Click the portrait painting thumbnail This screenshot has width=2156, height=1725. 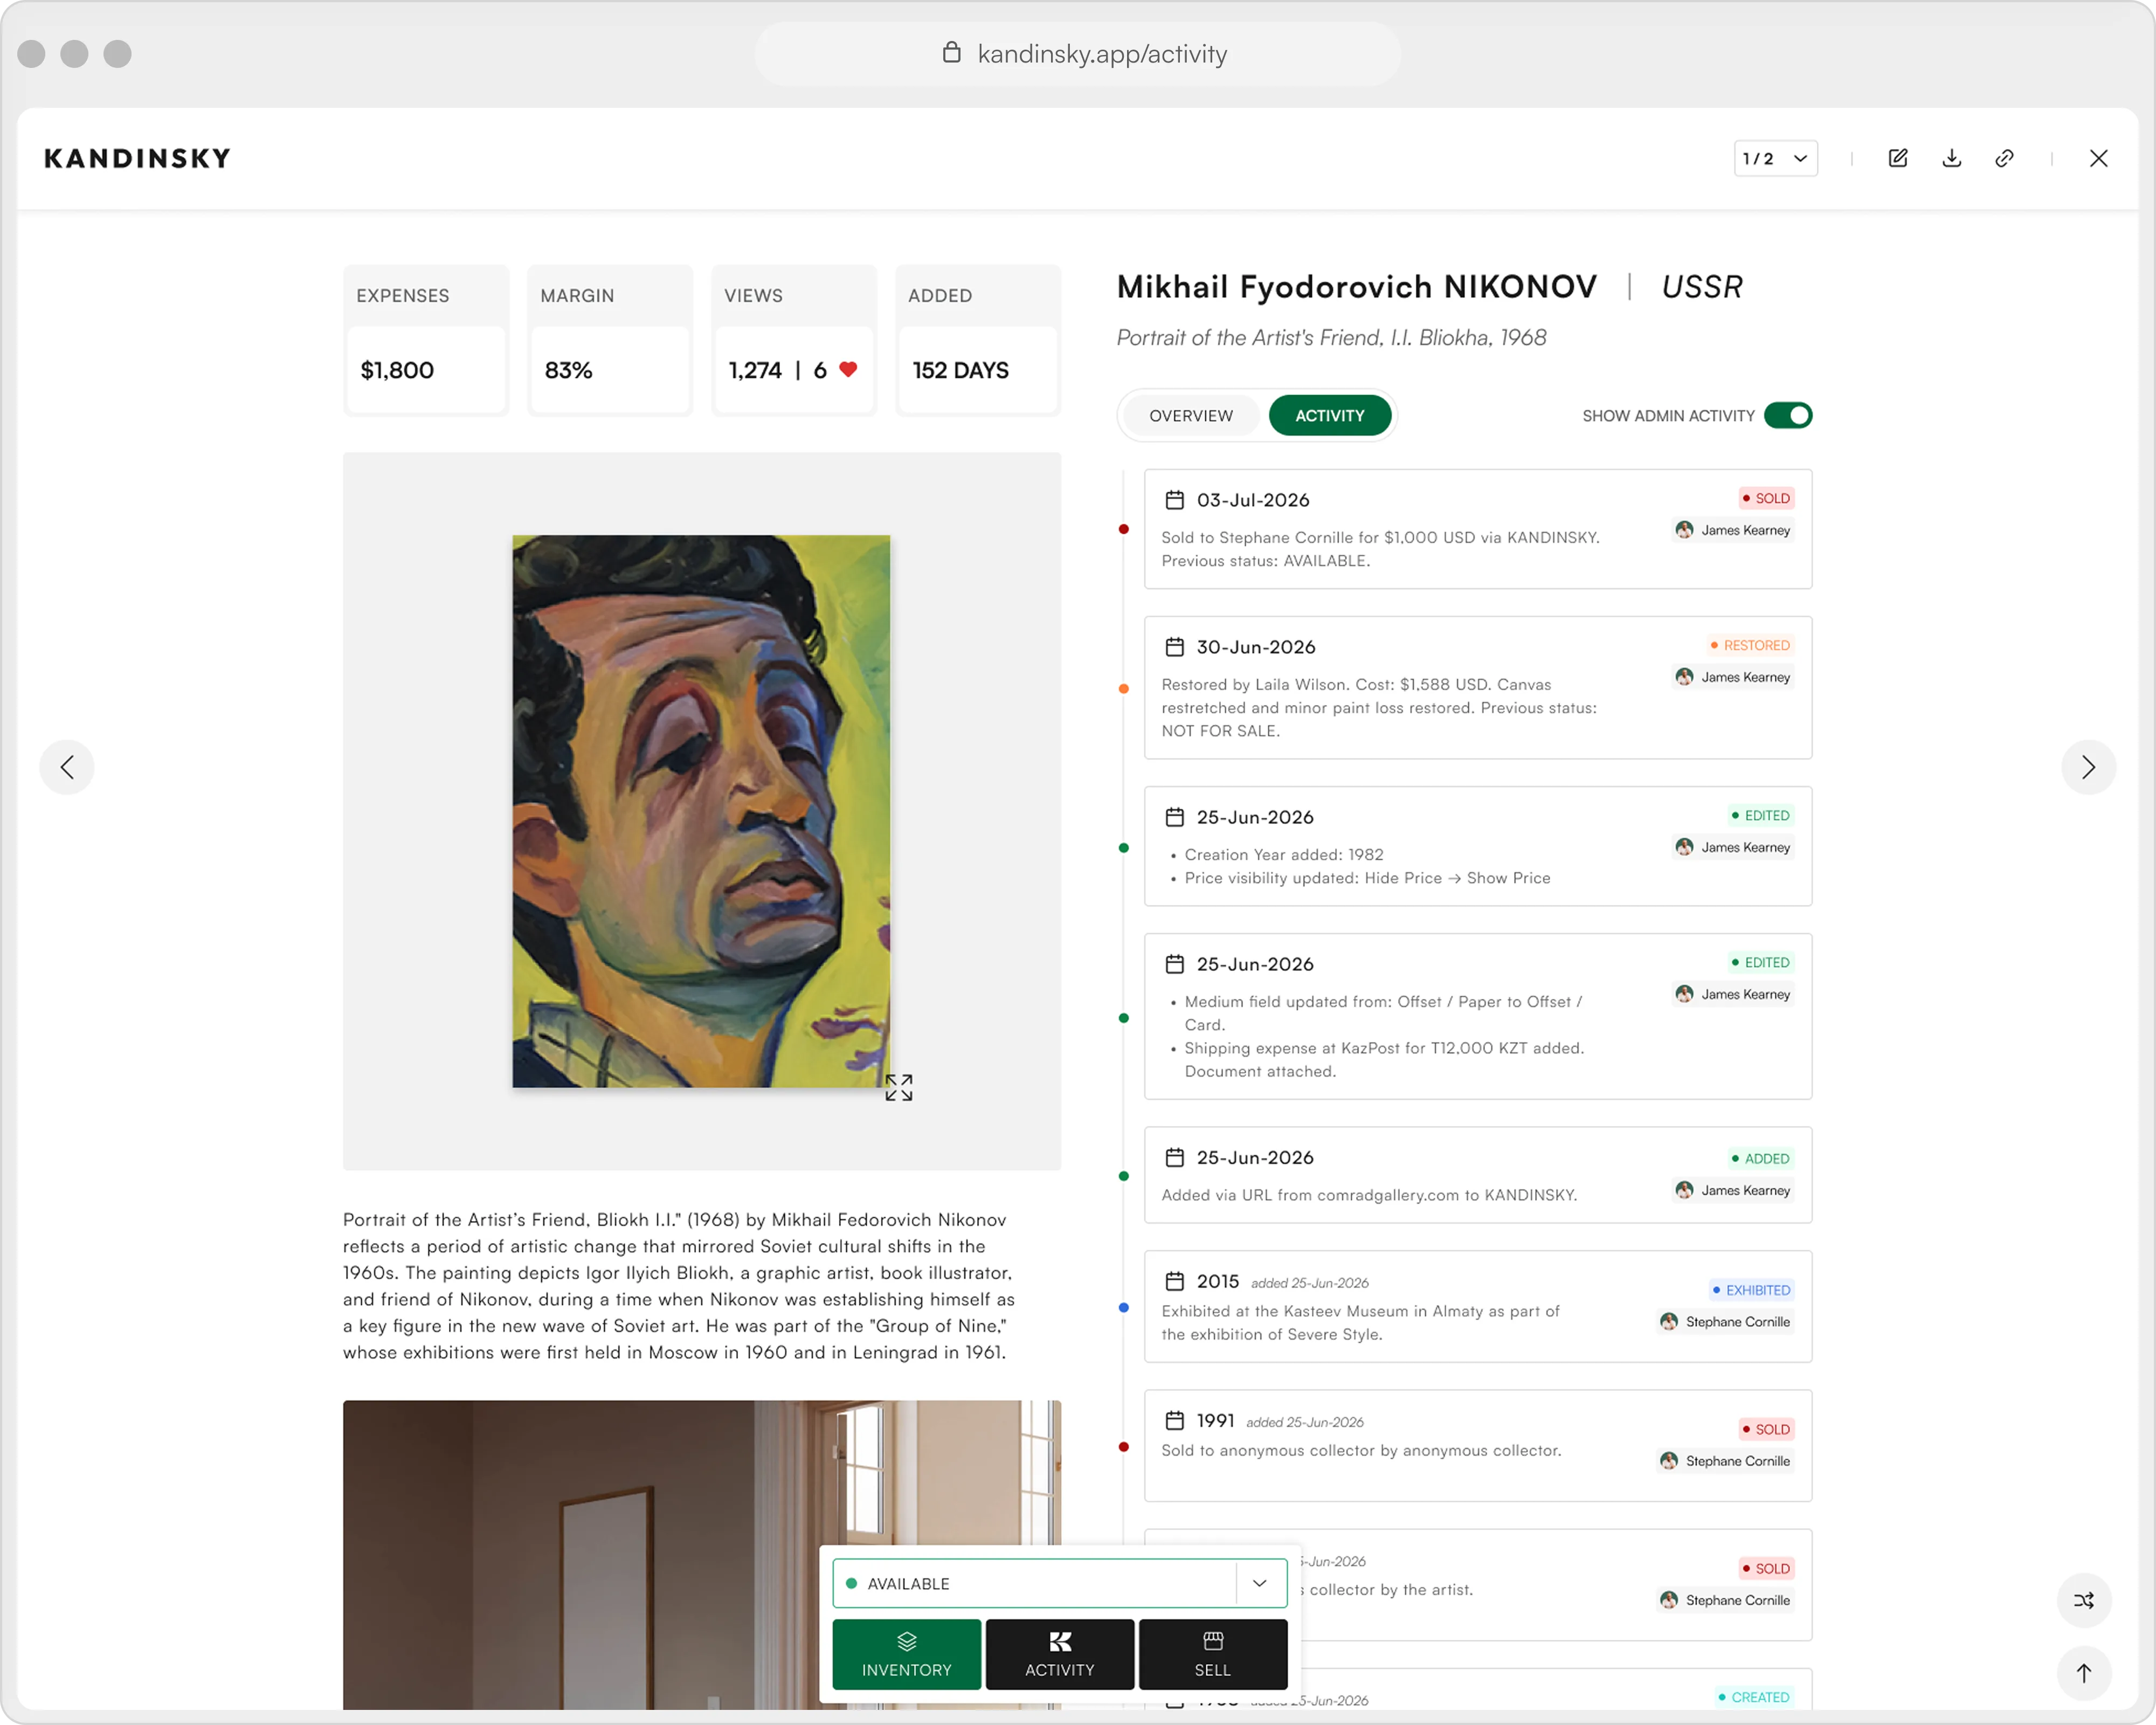pyautogui.click(x=701, y=811)
